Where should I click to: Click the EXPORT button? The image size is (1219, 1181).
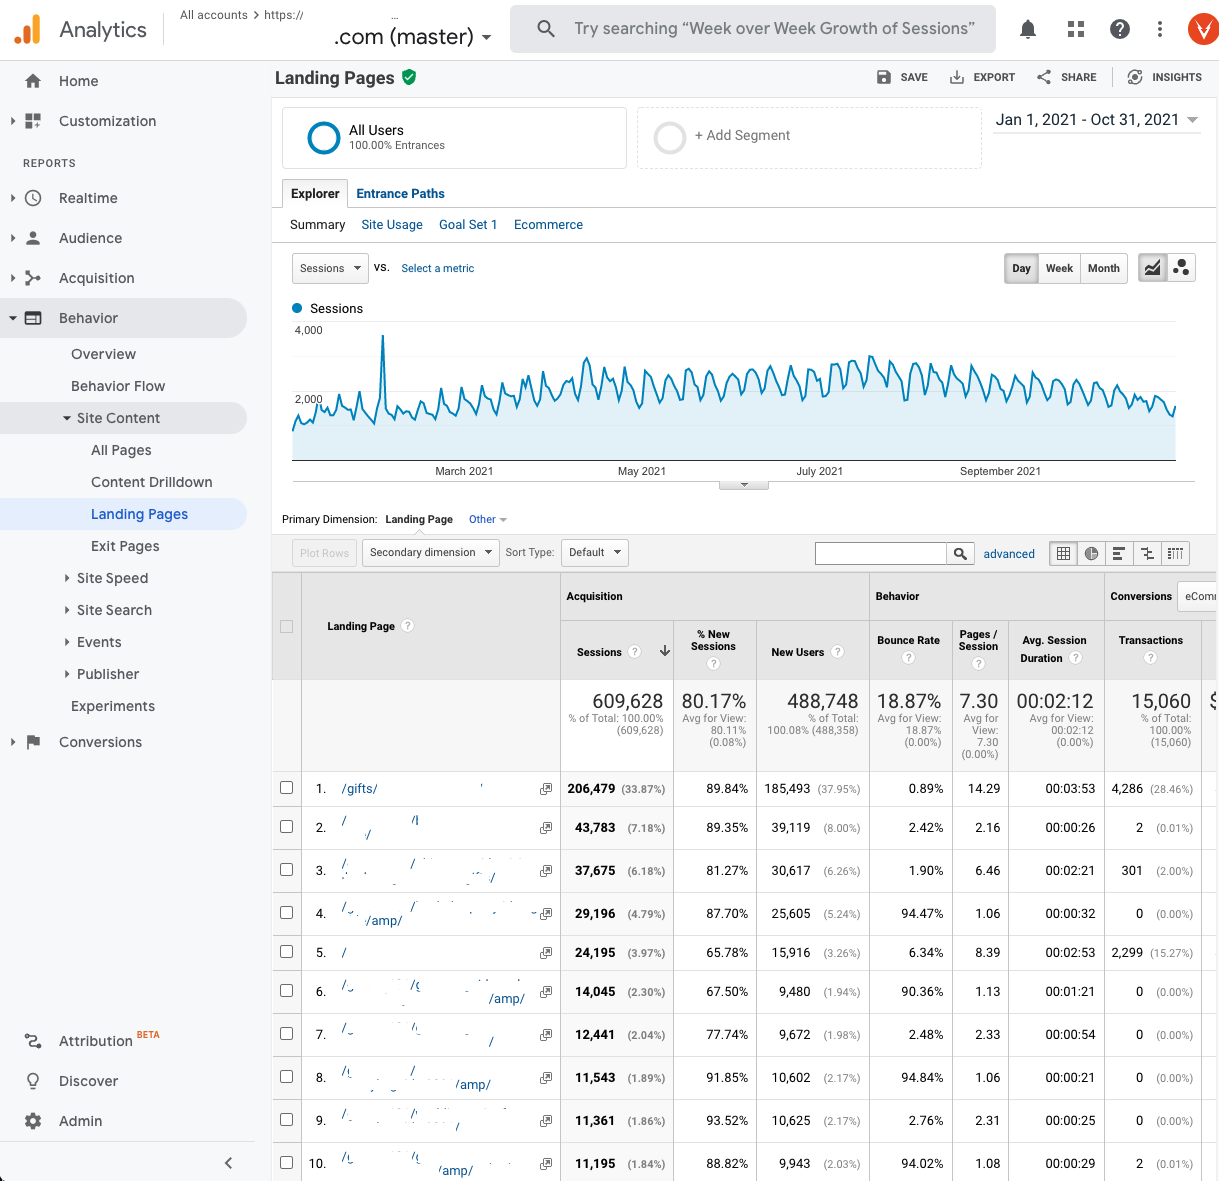(x=982, y=77)
